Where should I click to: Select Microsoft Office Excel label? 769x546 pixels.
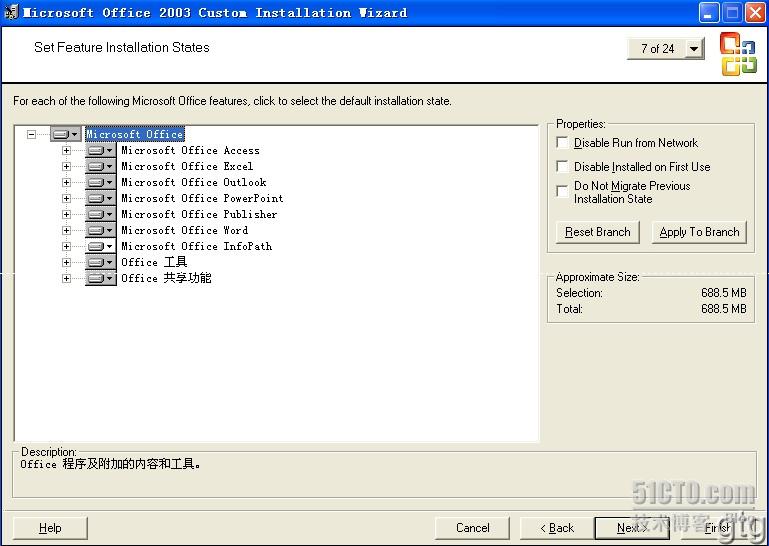point(187,166)
